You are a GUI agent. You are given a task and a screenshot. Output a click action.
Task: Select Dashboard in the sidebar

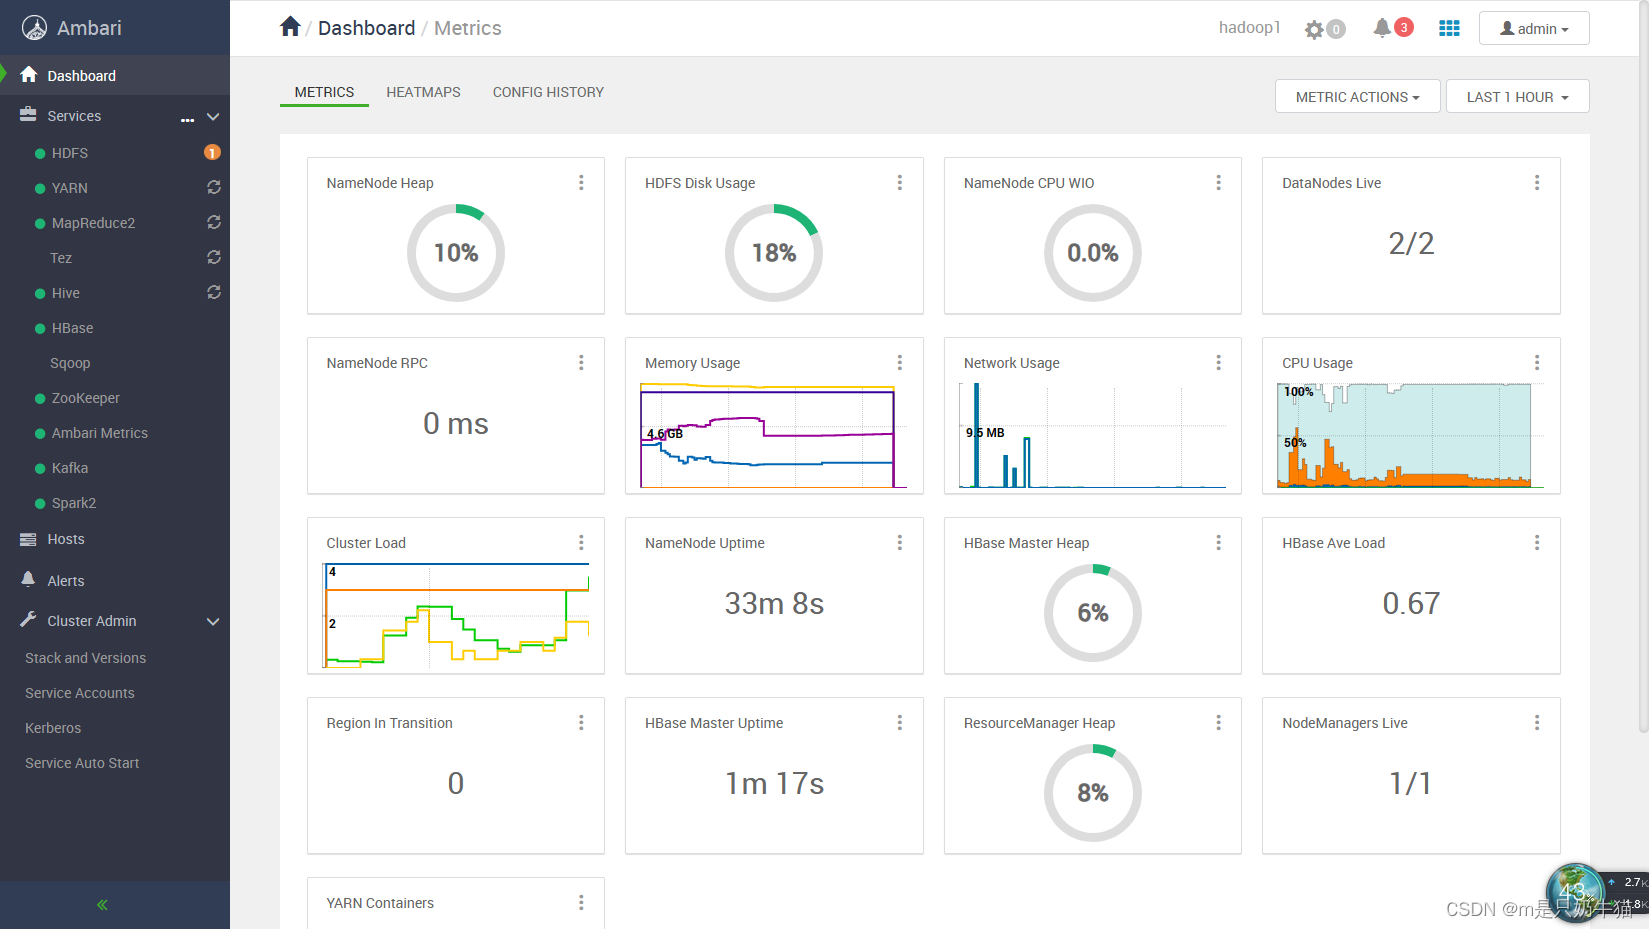click(115, 75)
